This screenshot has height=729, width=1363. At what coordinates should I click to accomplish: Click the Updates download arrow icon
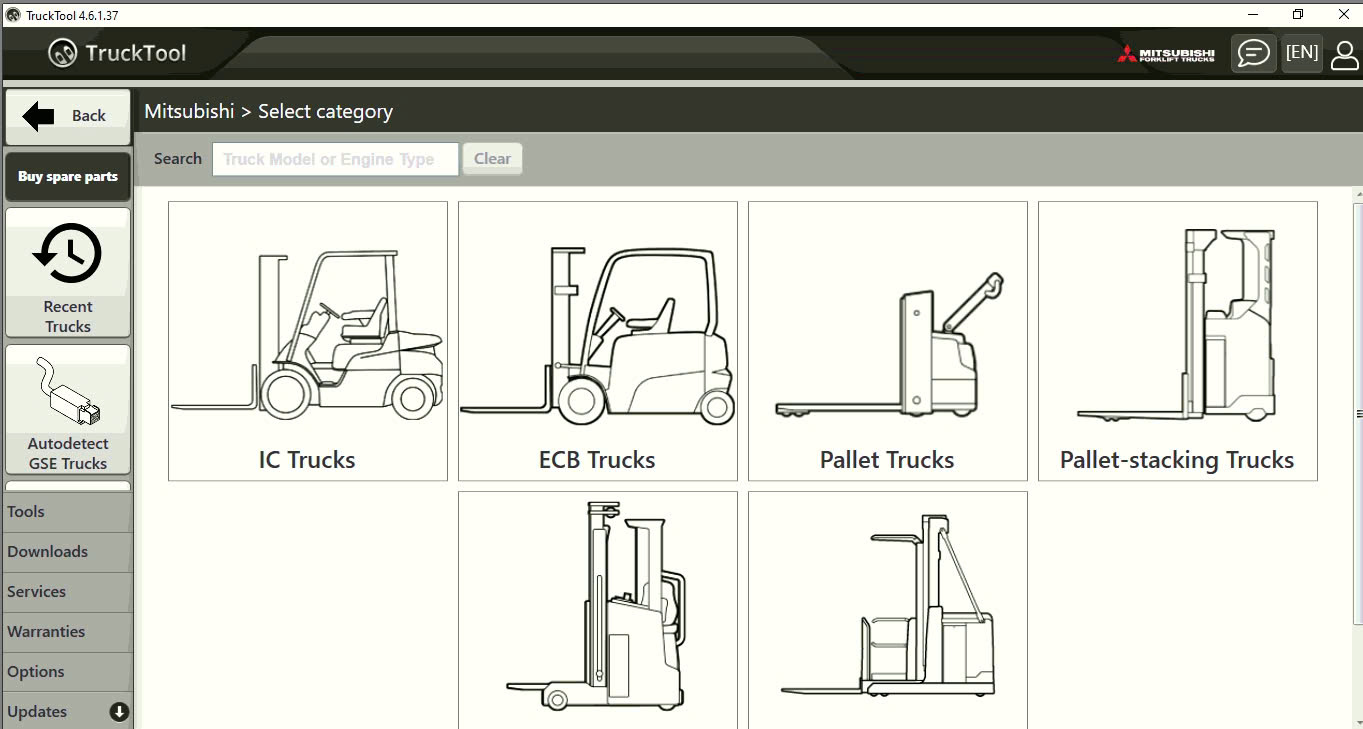[x=119, y=712]
